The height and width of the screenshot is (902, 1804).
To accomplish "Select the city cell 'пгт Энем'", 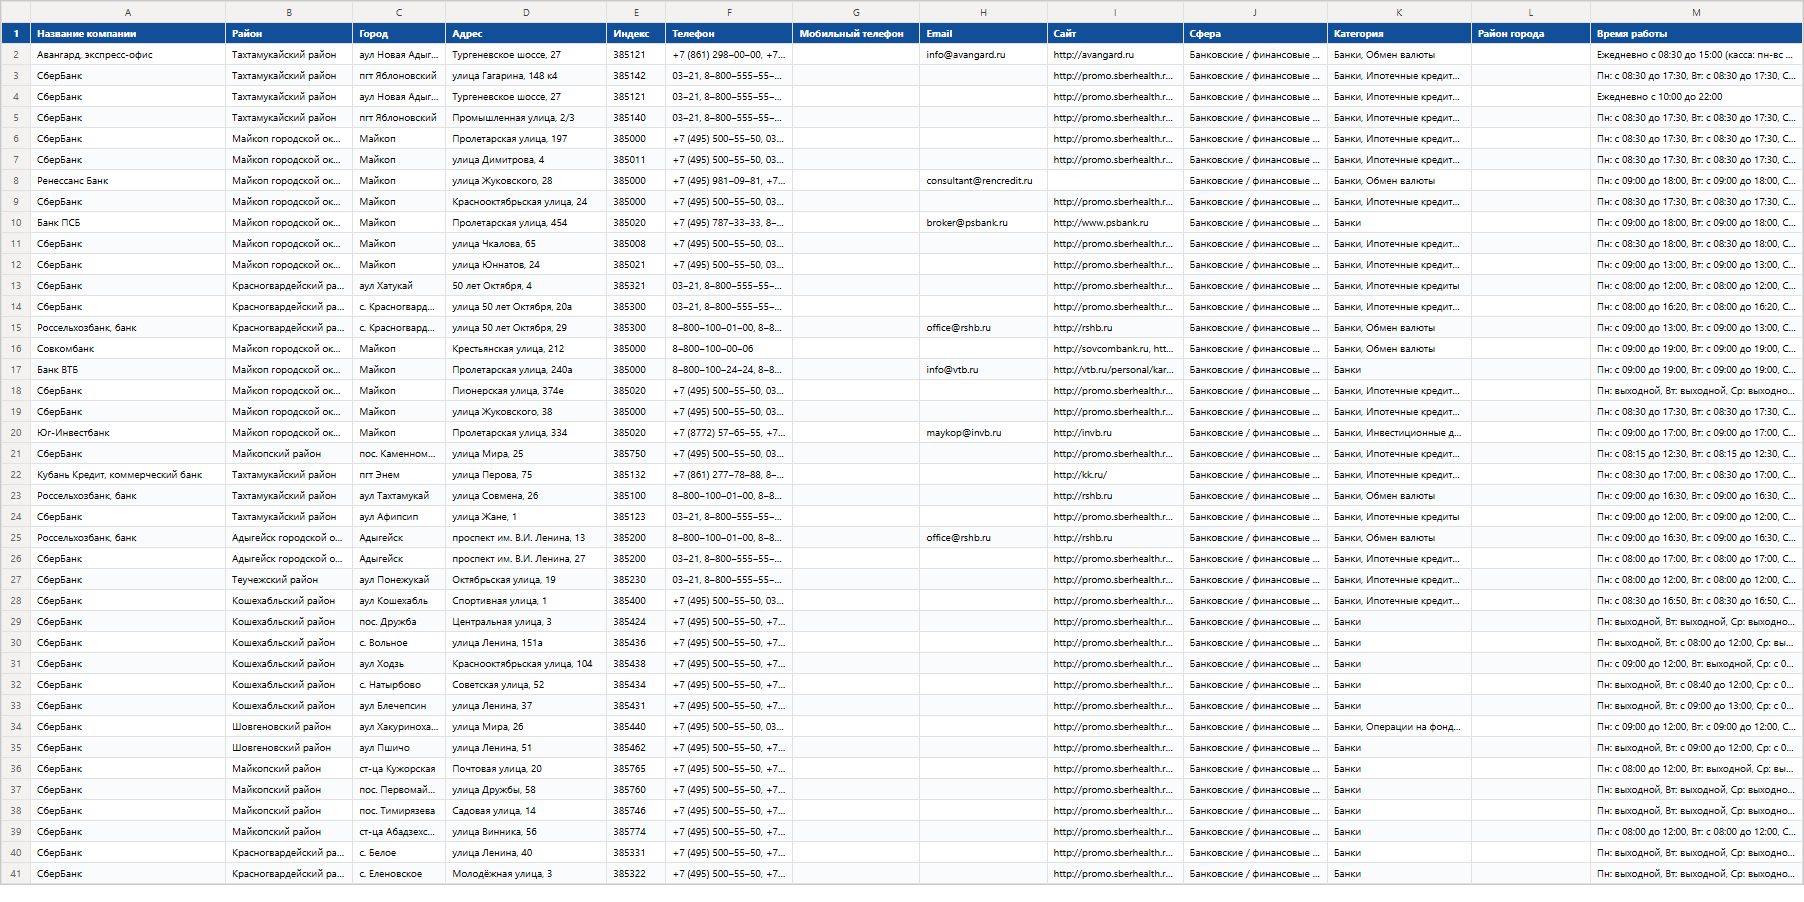I will pyautogui.click(x=399, y=475).
